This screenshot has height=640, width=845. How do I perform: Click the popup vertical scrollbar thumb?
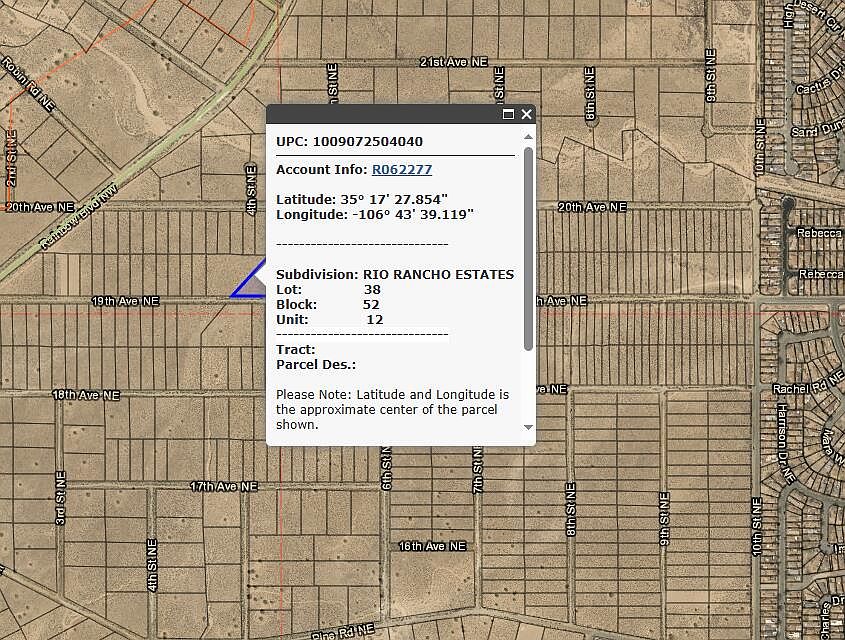click(529, 248)
